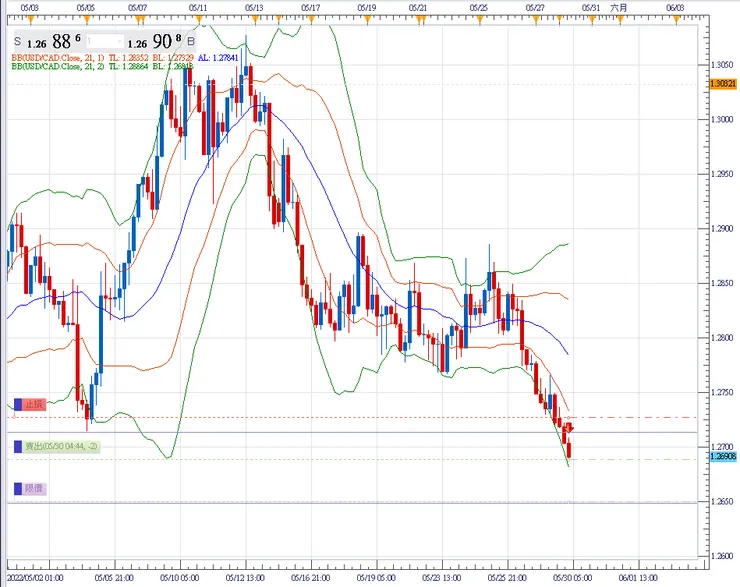The image size is (740, 587).
Task: Click the 05/30 05:00 time axis label
Action: click(573, 578)
